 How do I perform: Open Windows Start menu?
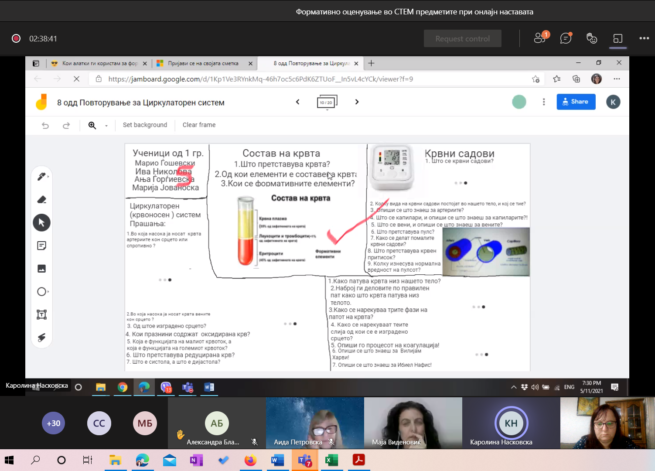tap(9, 460)
